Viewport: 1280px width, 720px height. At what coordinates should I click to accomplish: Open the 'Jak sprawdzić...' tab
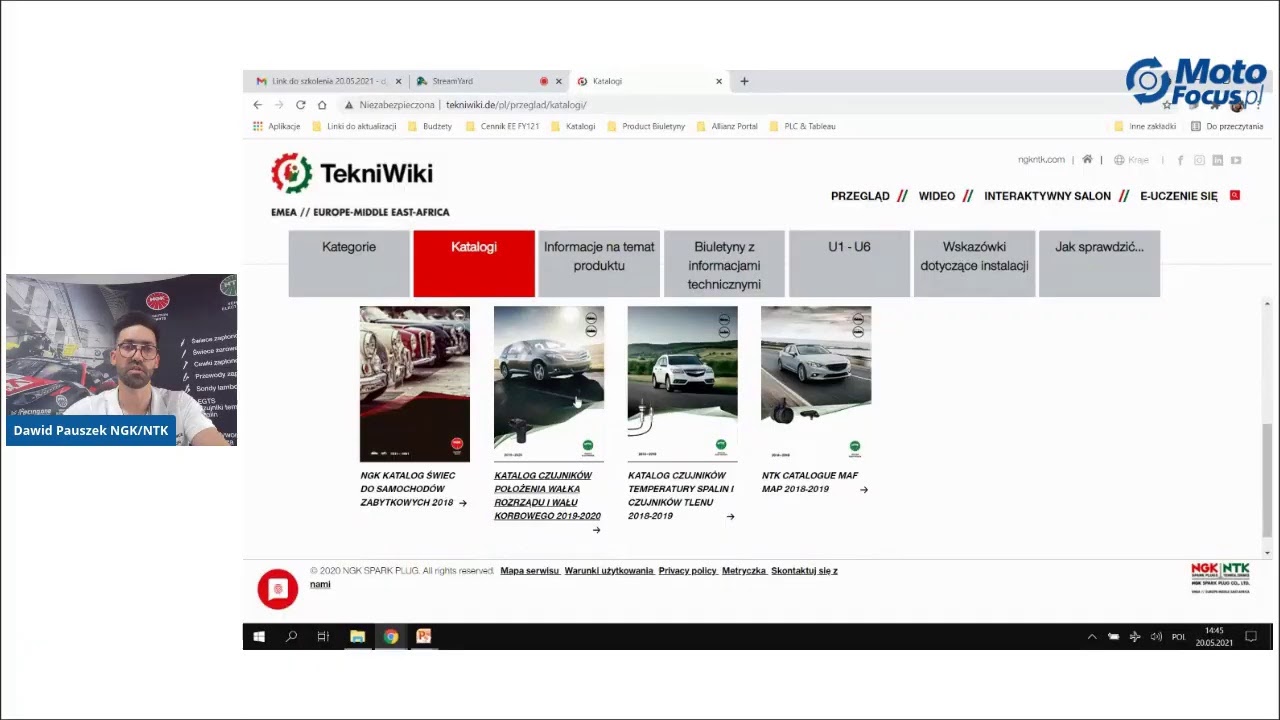click(x=1099, y=264)
